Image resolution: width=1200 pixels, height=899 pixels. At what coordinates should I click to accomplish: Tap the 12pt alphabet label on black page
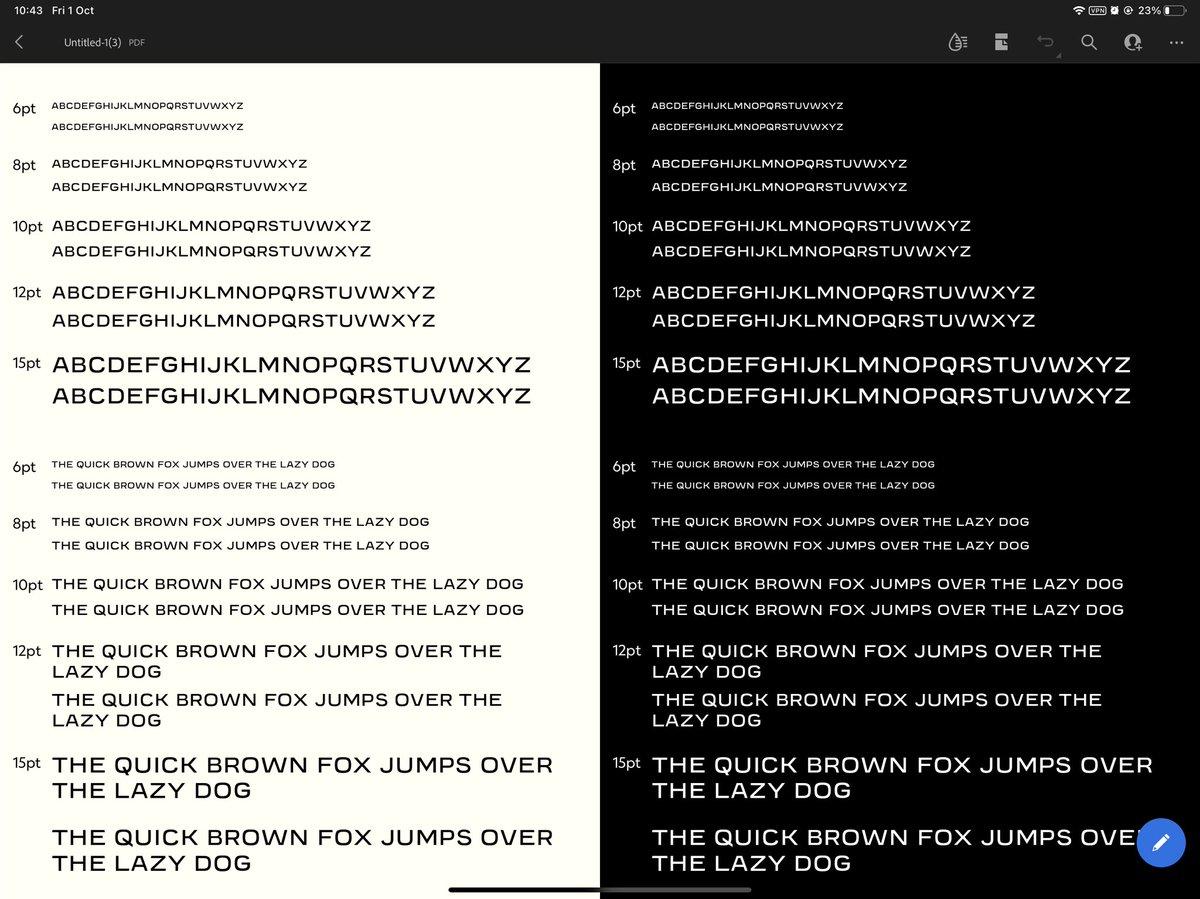627,293
